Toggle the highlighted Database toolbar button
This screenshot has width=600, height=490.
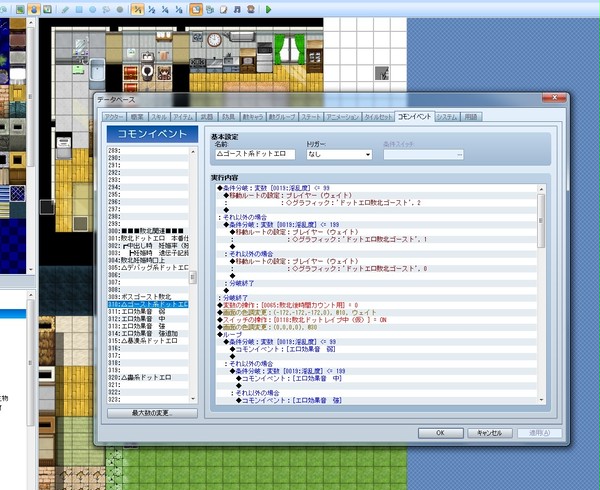tap(196, 9)
